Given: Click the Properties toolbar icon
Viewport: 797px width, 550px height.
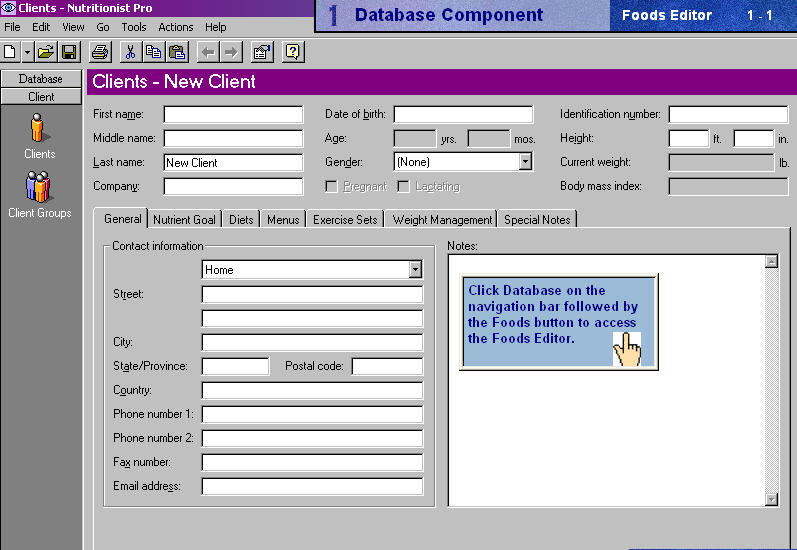Looking at the screenshot, I should coord(262,52).
